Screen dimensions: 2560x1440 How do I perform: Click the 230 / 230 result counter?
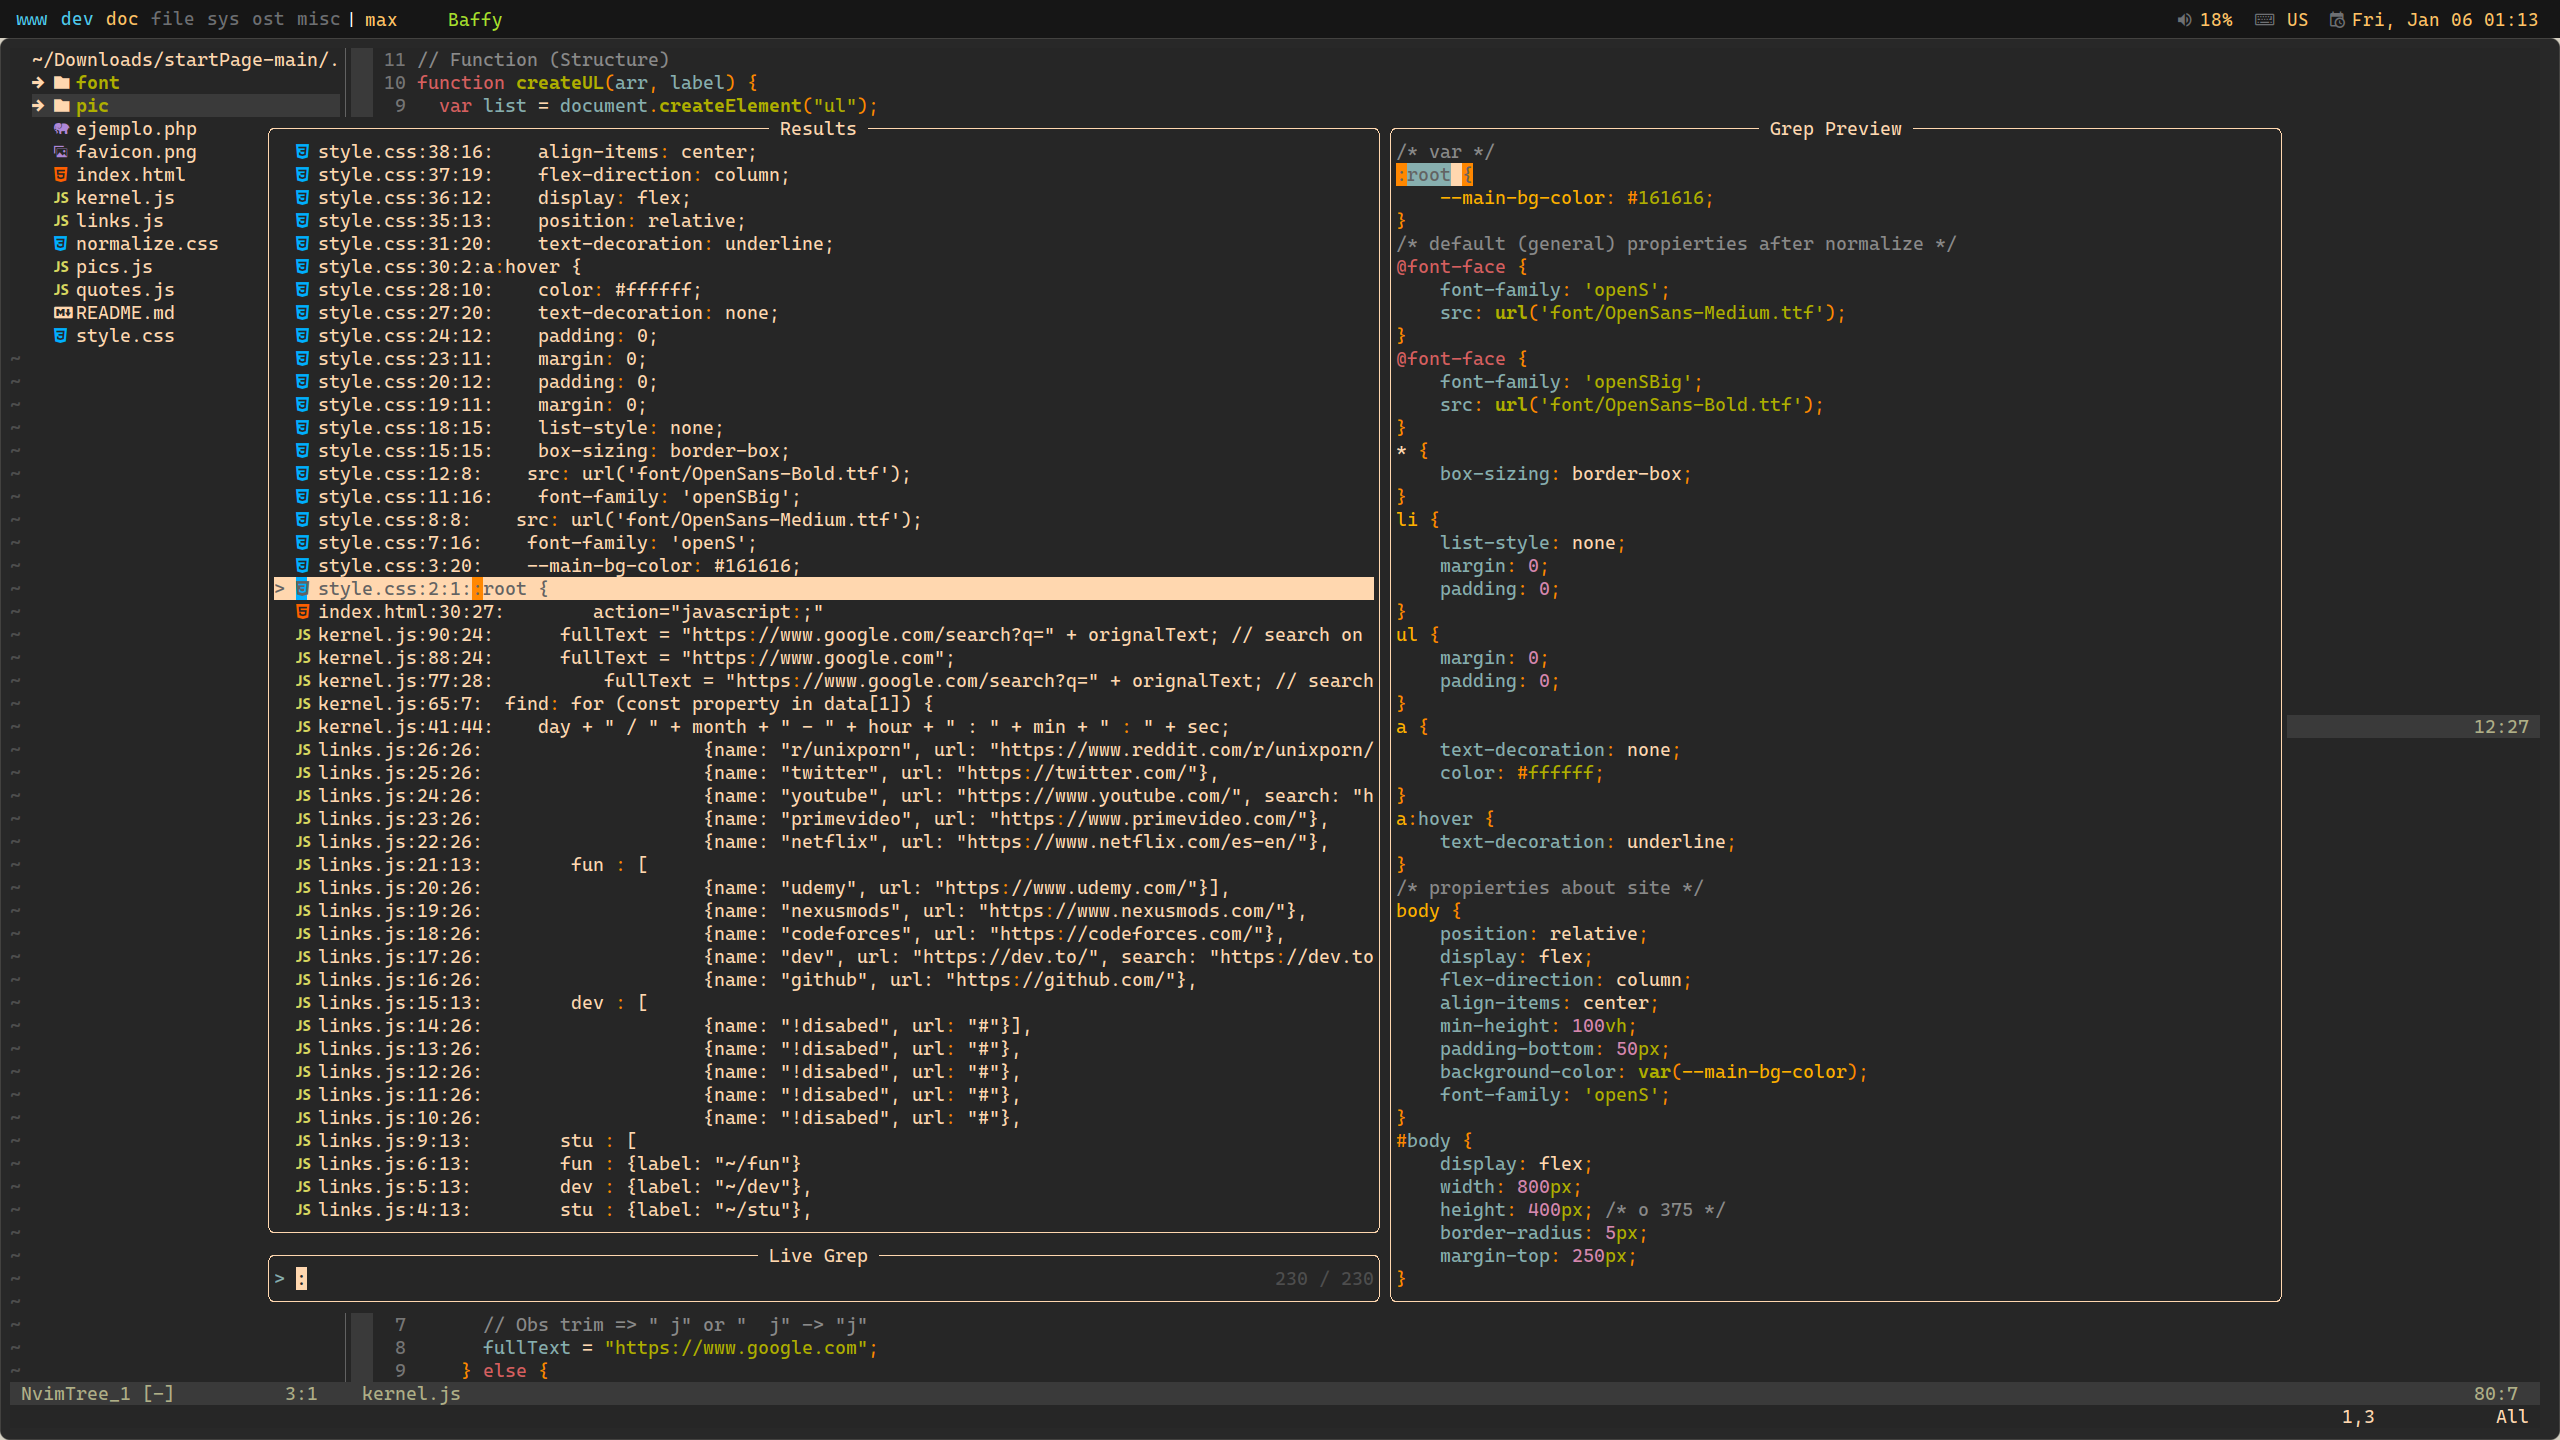(1324, 1279)
